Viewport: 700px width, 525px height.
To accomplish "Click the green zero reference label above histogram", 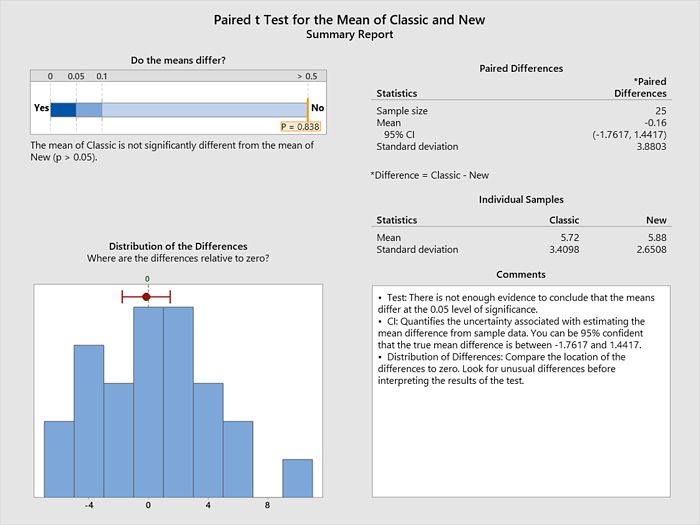I will click(147, 280).
